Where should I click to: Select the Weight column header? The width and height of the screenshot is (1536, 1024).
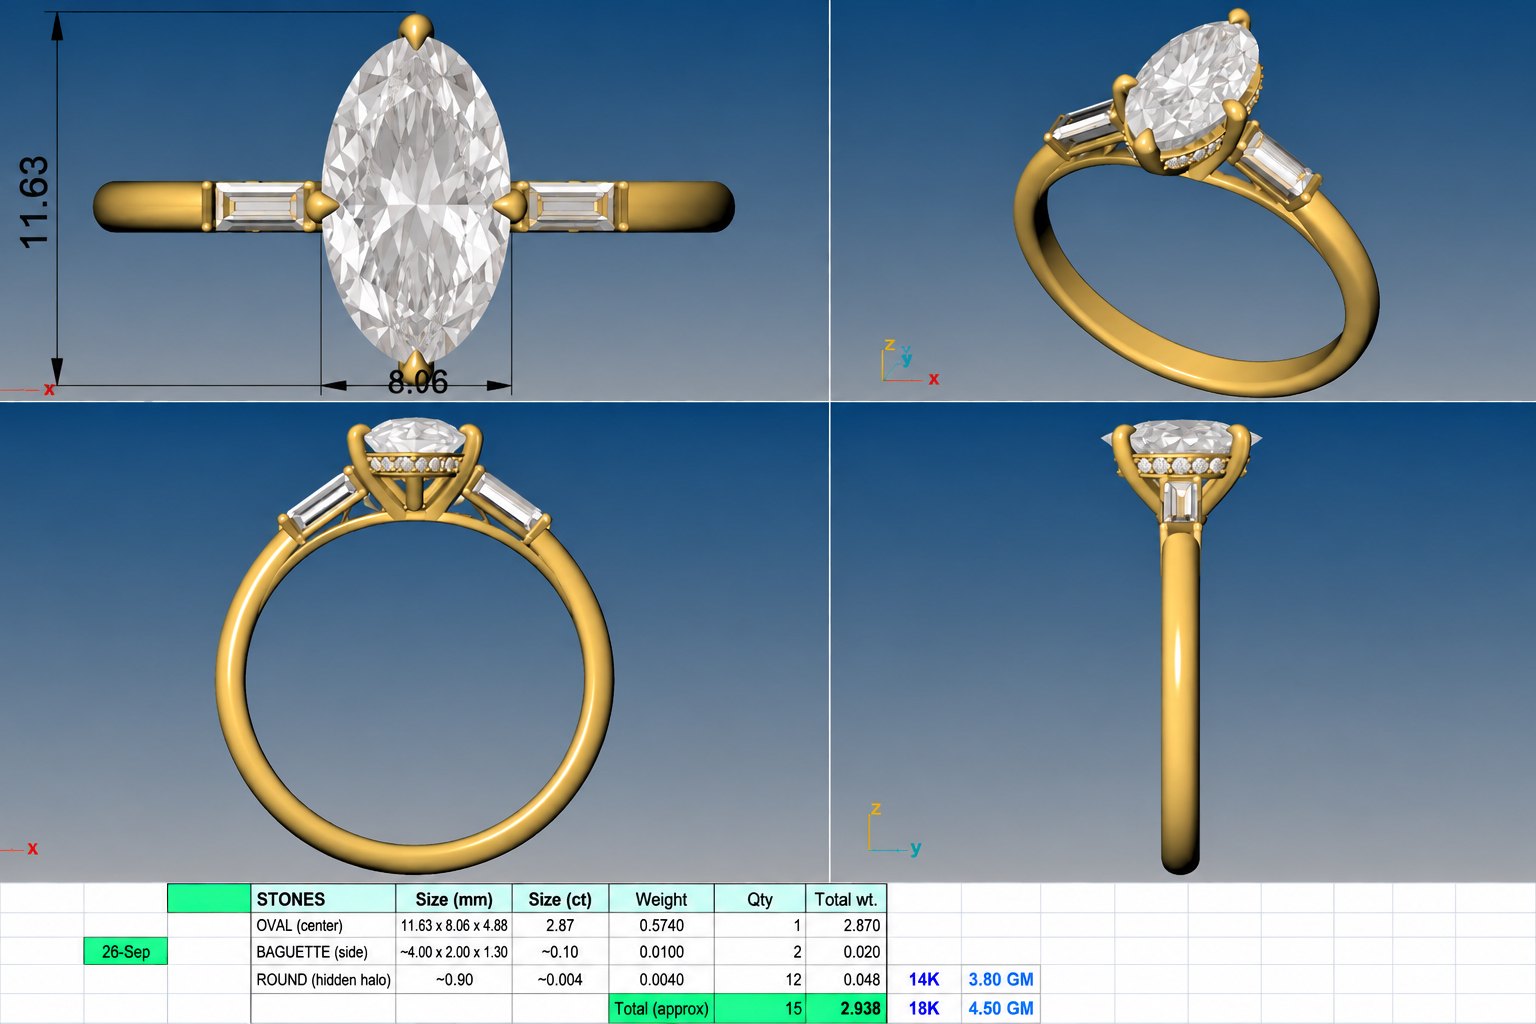(661, 899)
